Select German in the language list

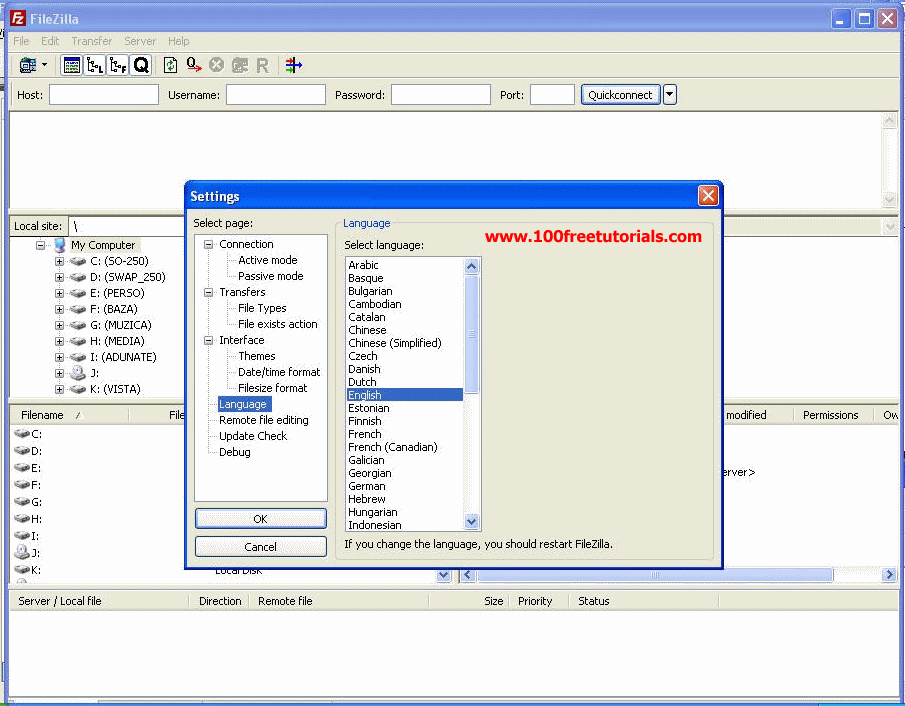367,486
